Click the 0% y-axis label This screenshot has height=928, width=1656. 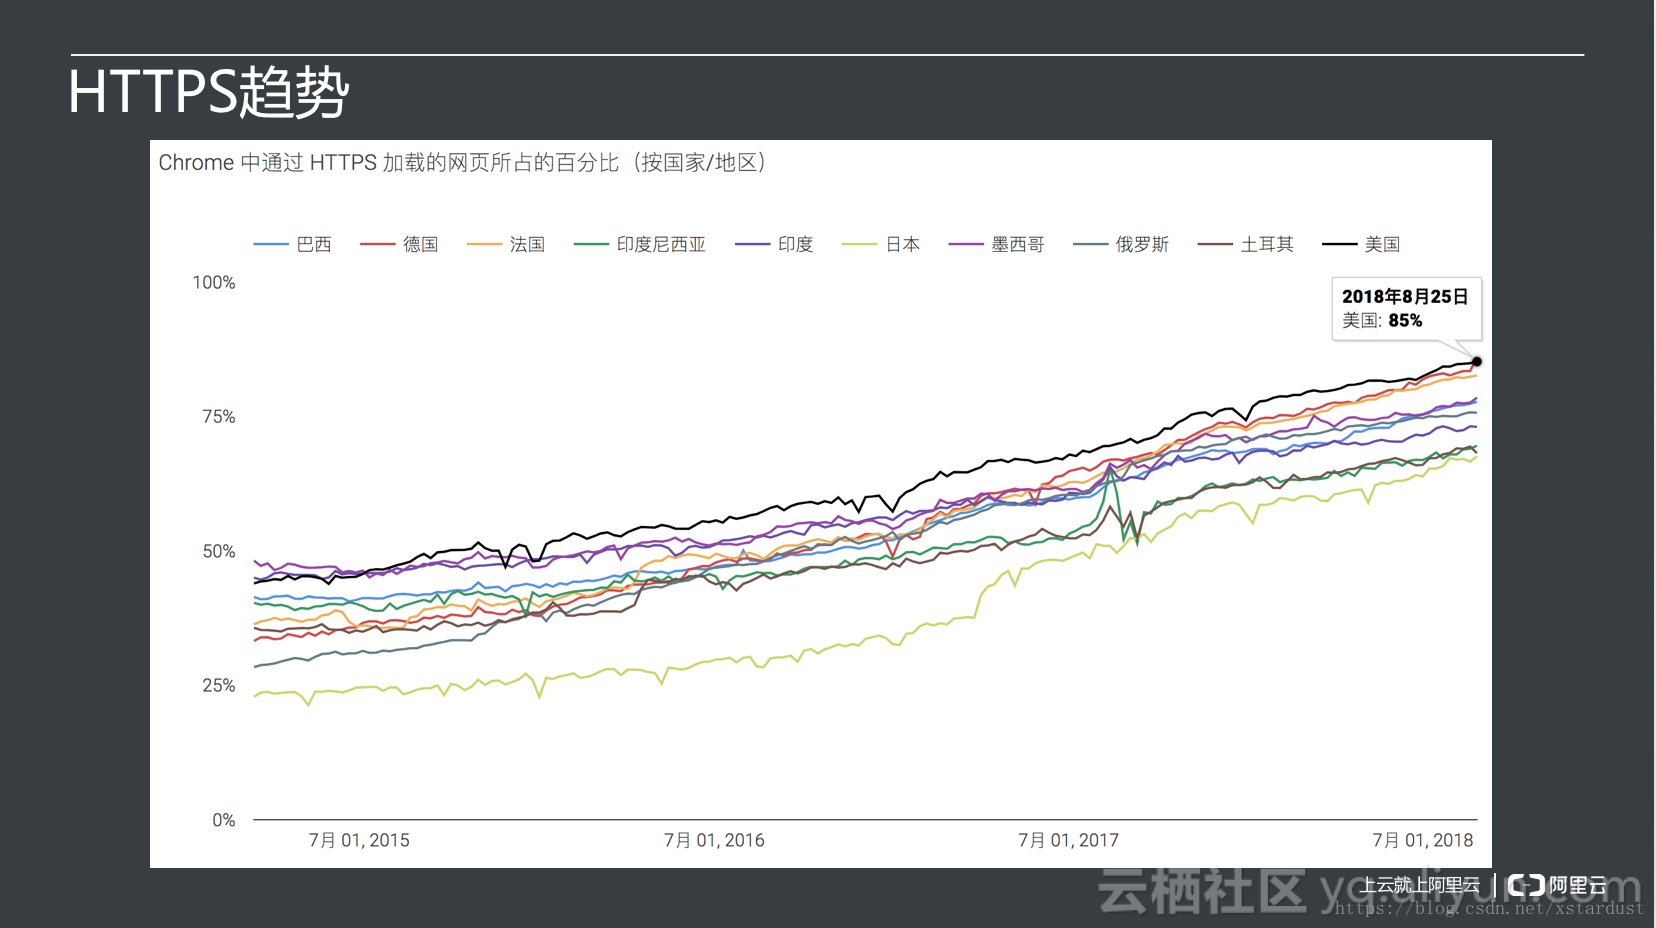(x=224, y=820)
